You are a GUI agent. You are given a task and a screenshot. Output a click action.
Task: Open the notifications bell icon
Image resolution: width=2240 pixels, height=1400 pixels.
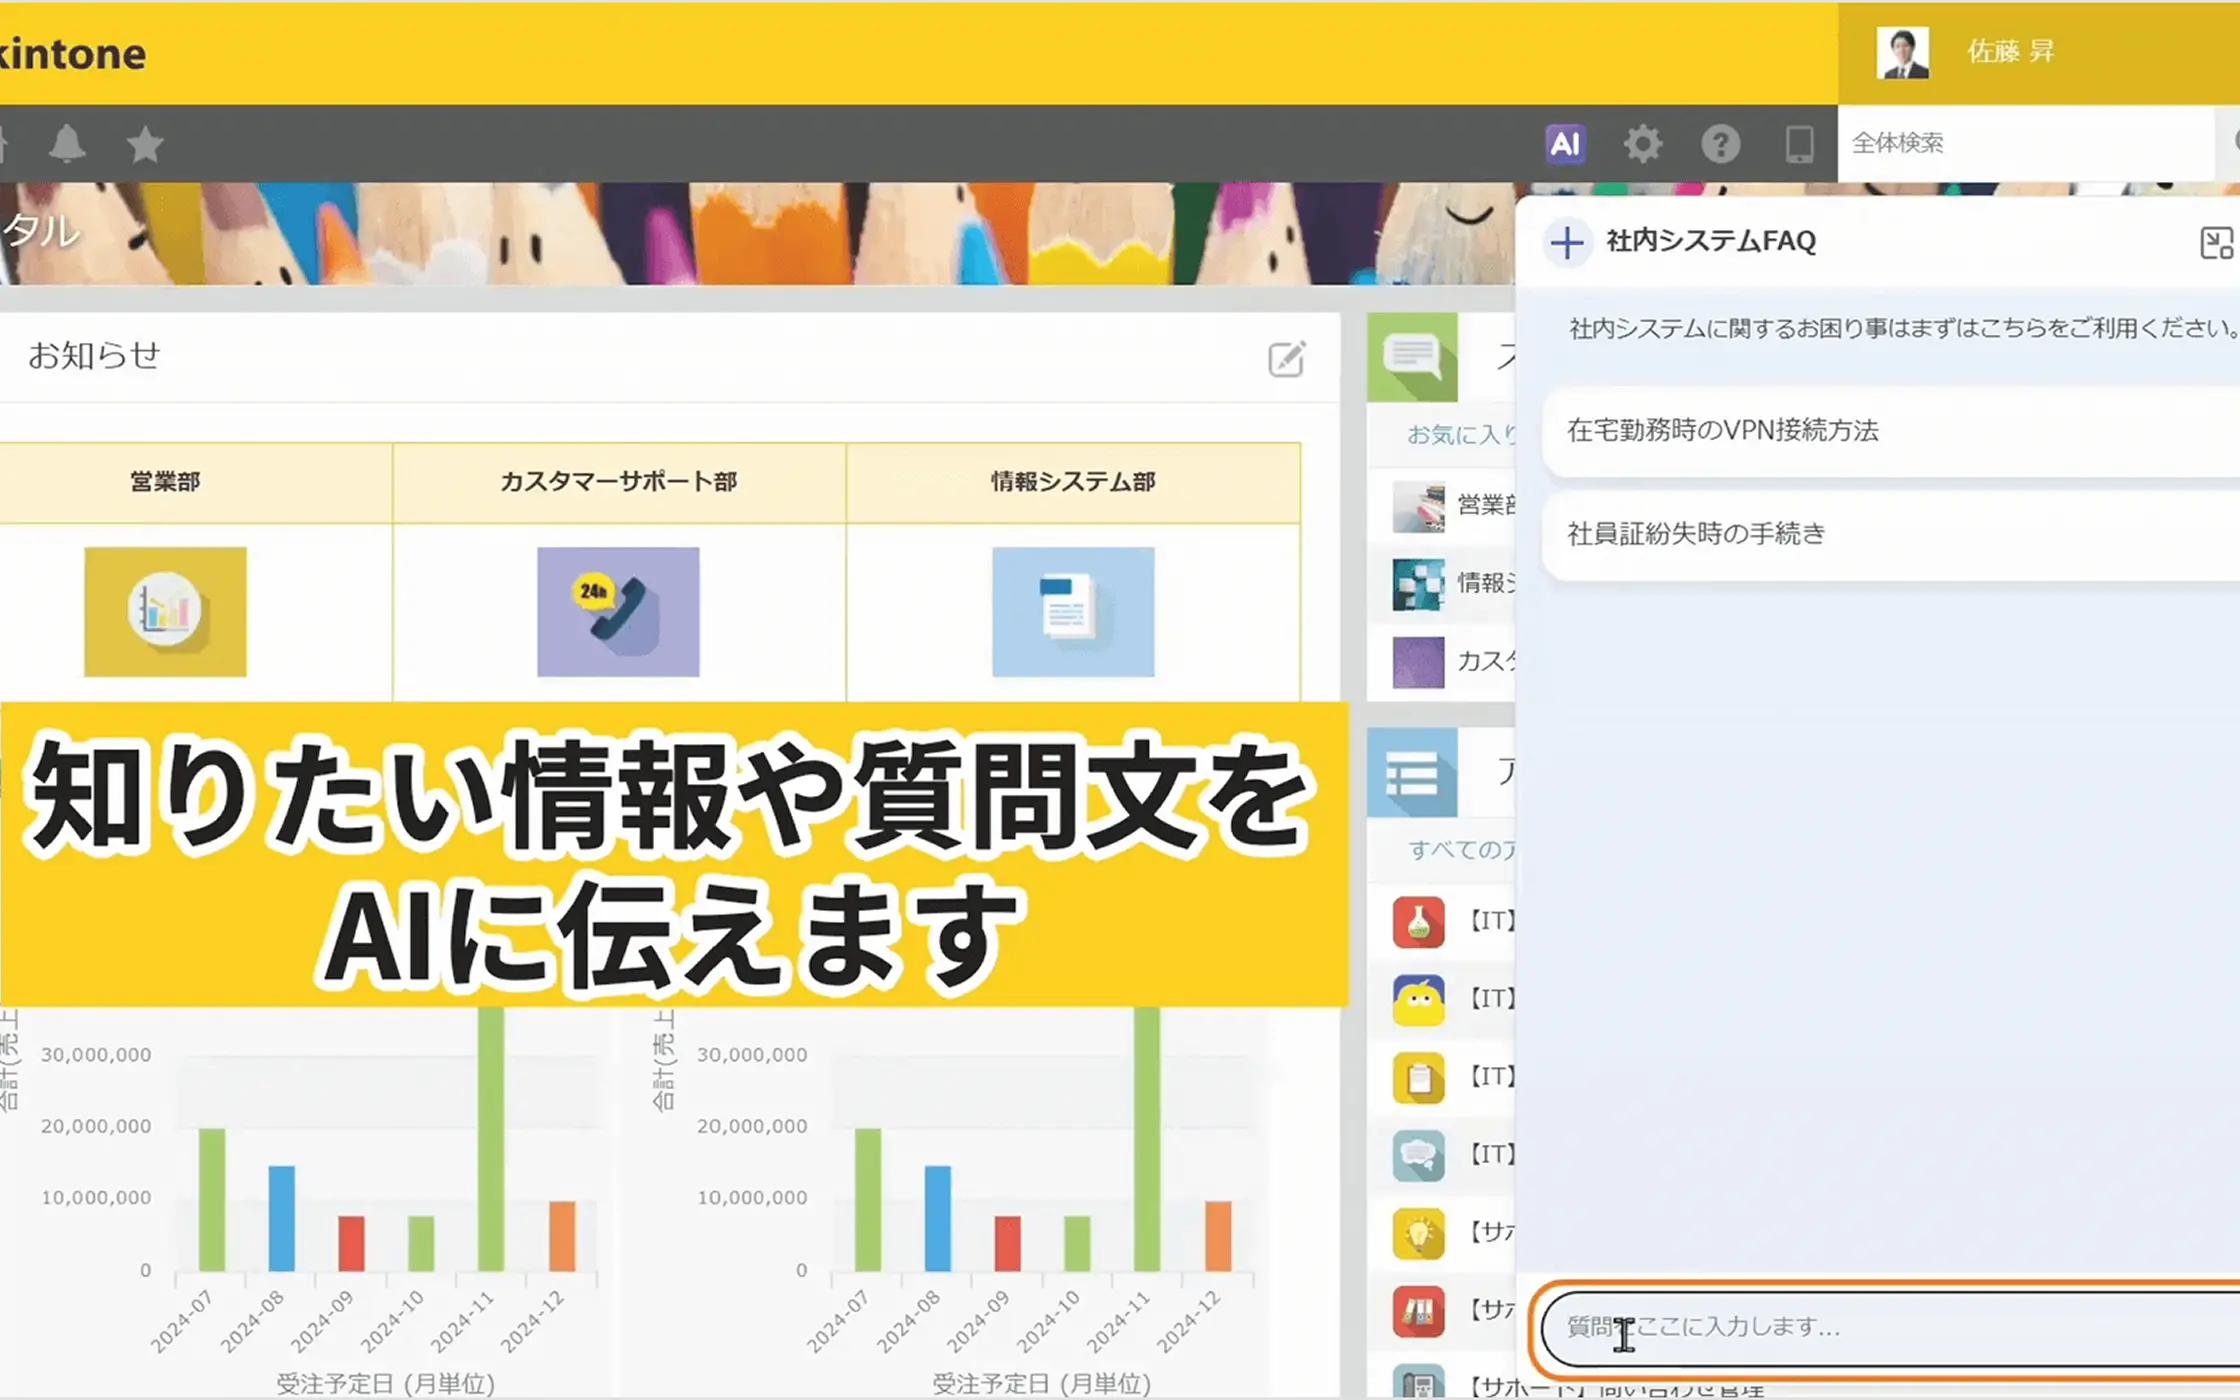[67, 144]
